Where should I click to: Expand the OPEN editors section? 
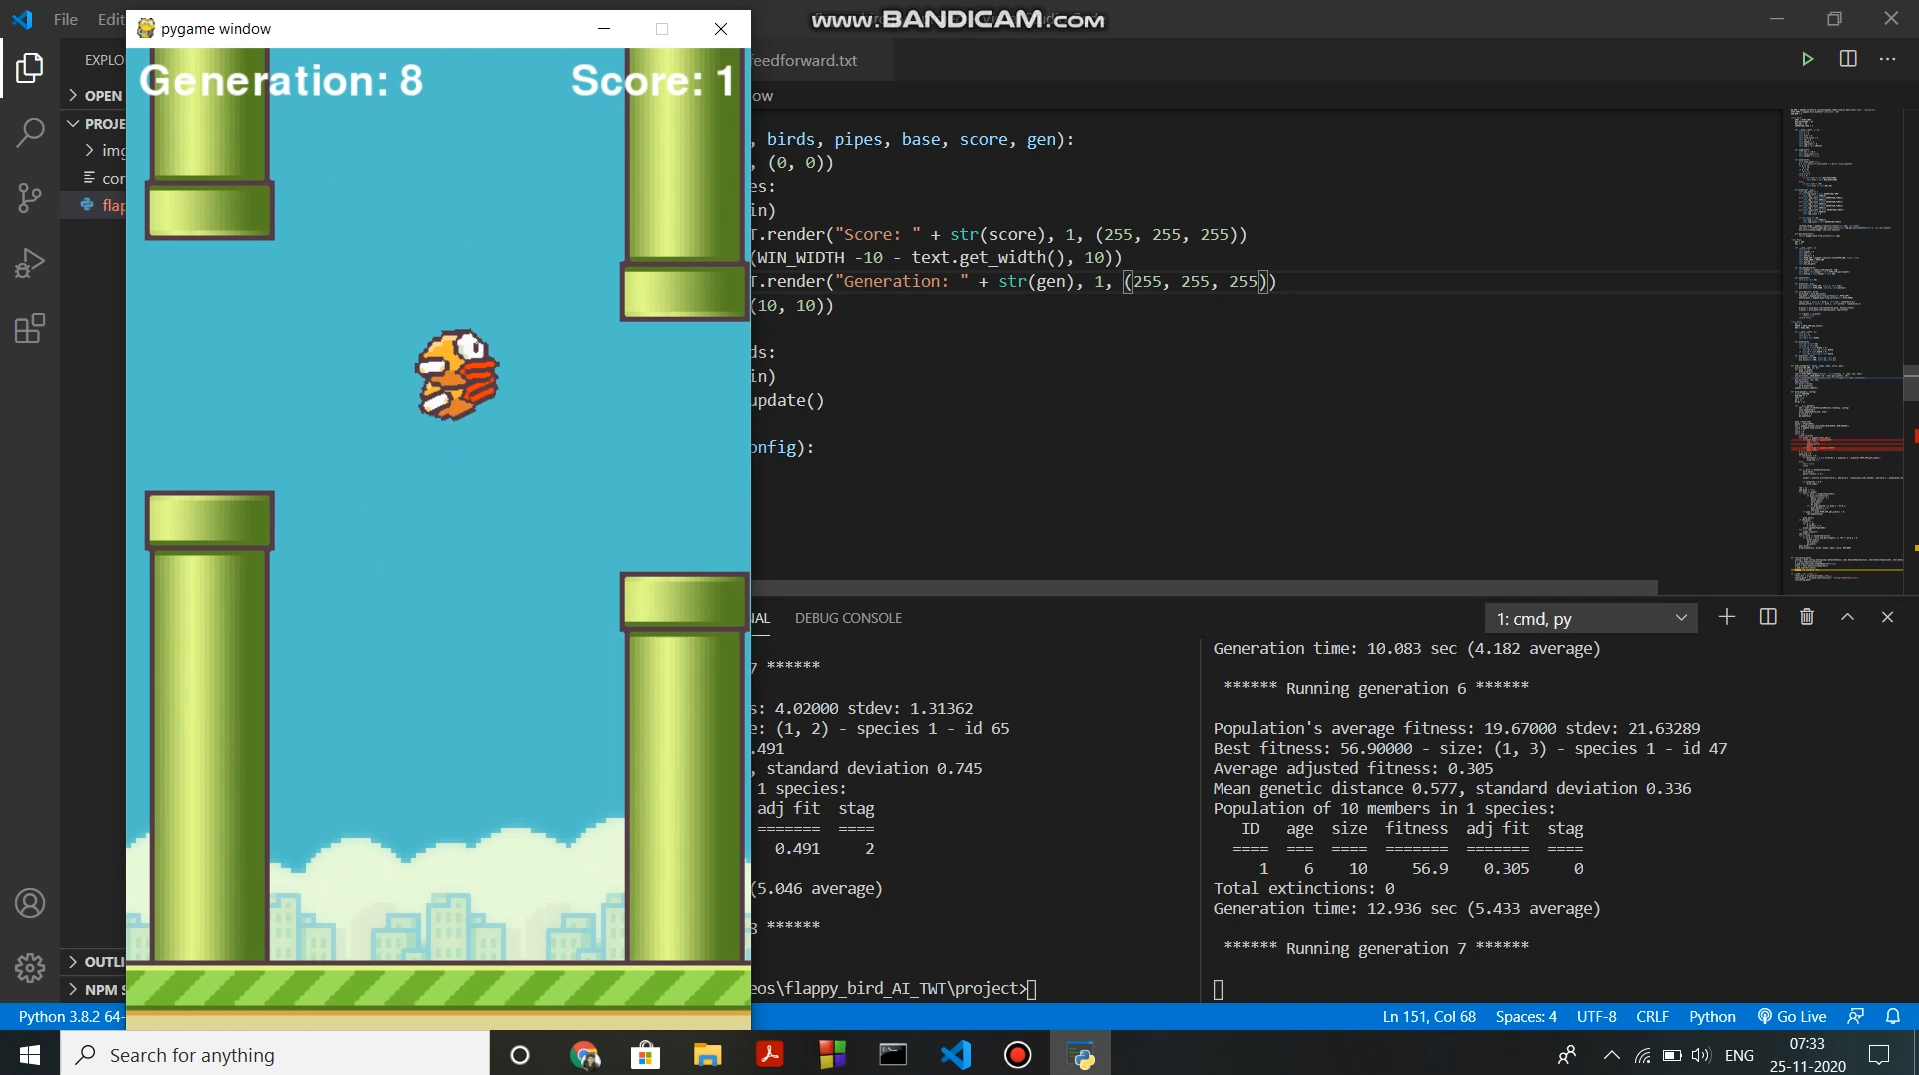tap(95, 95)
